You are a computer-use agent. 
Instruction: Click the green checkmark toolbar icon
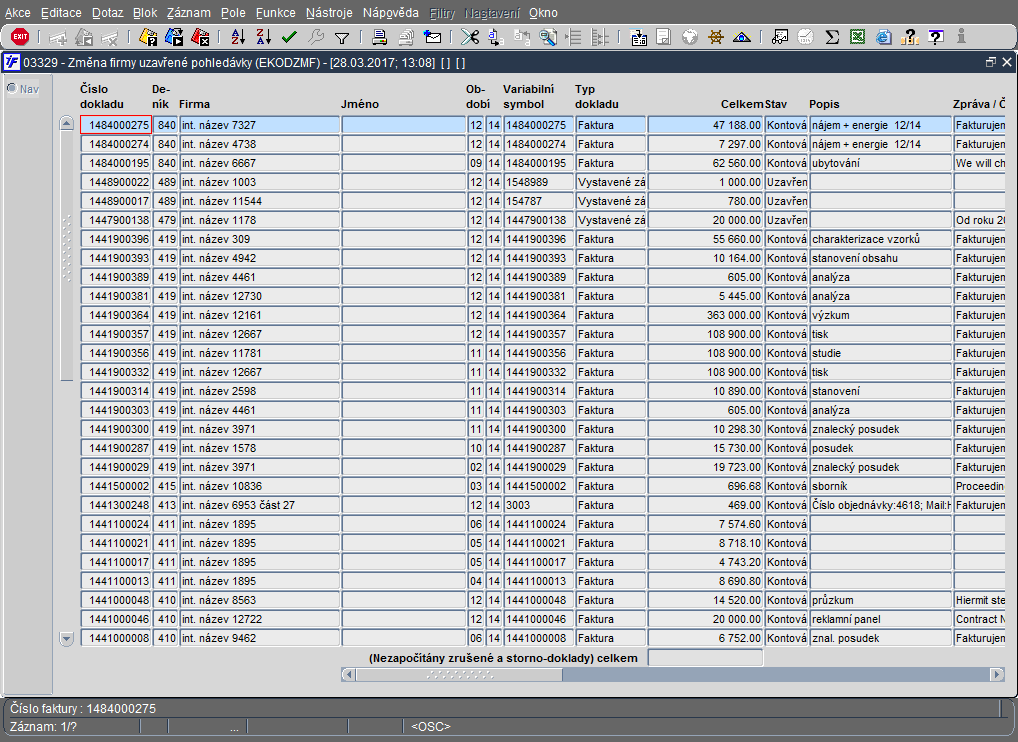[289, 37]
